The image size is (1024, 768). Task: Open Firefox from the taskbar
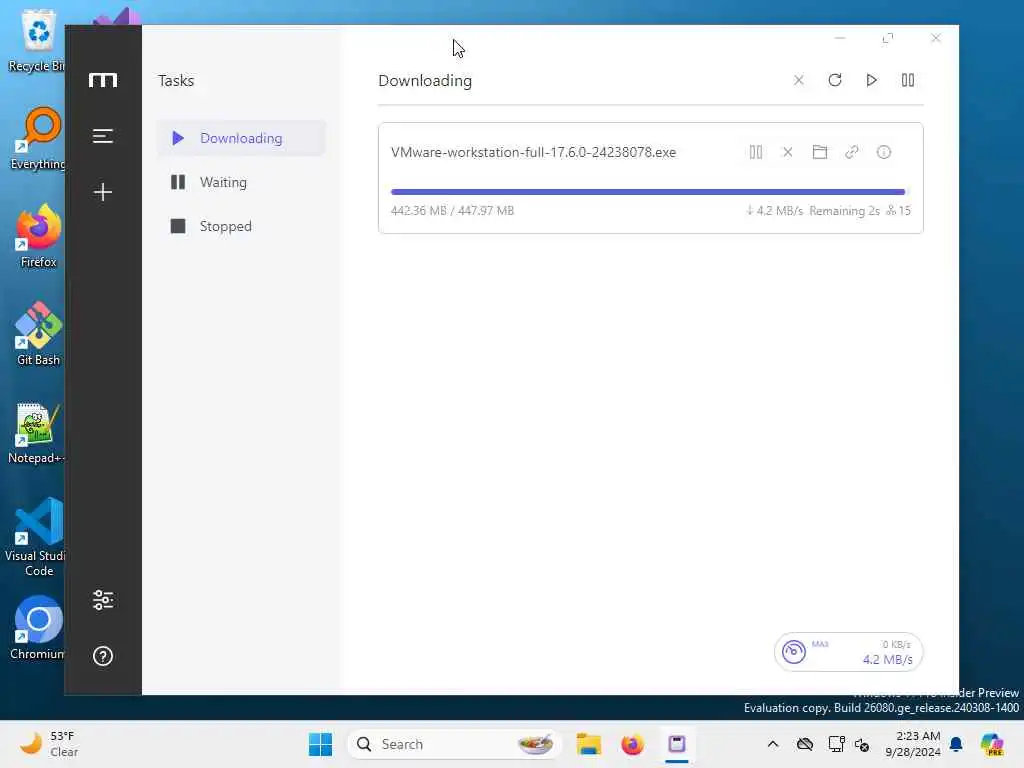click(x=632, y=744)
